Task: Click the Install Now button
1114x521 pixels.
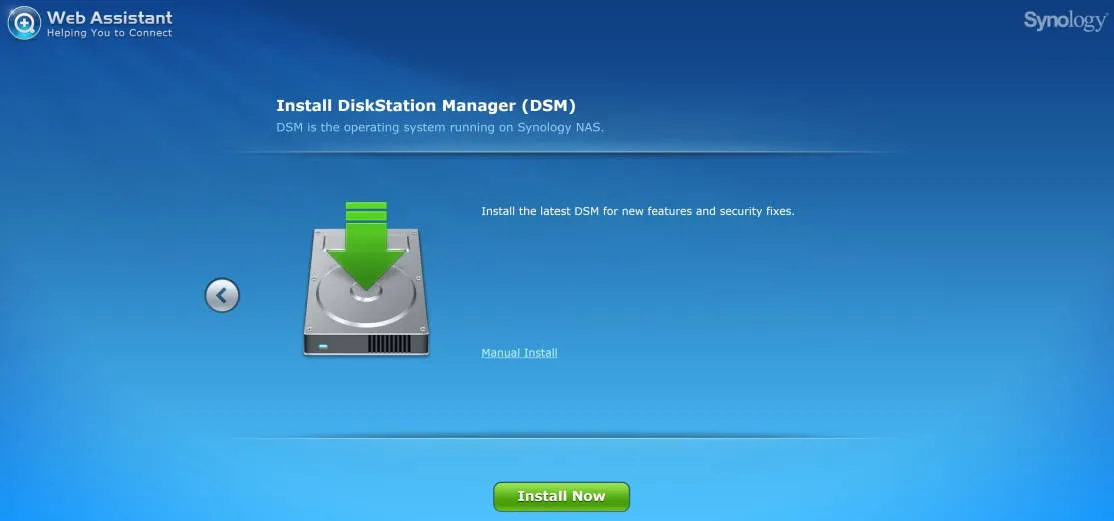Action: point(561,496)
